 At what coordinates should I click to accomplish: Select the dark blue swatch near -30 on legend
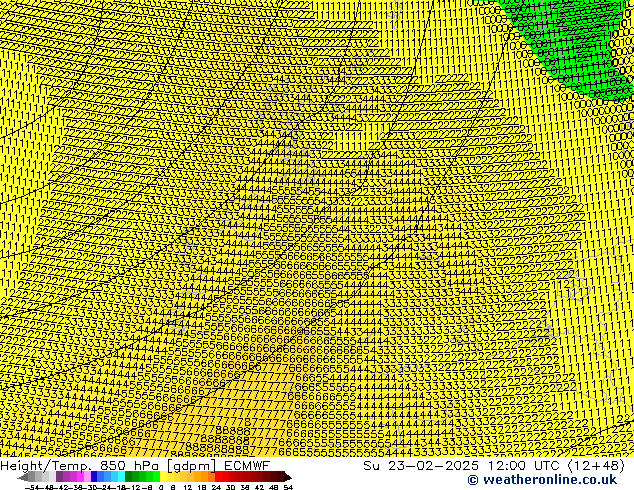pos(94,477)
